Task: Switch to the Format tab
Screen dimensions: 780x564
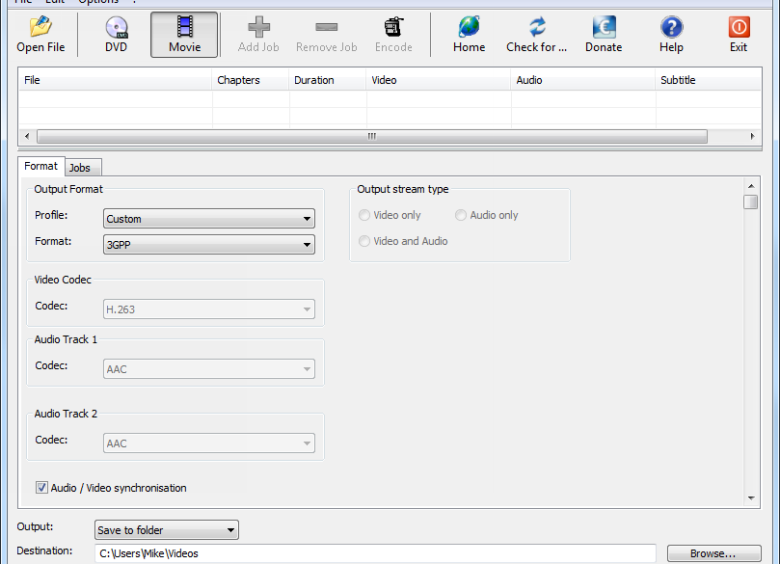Action: point(41,166)
